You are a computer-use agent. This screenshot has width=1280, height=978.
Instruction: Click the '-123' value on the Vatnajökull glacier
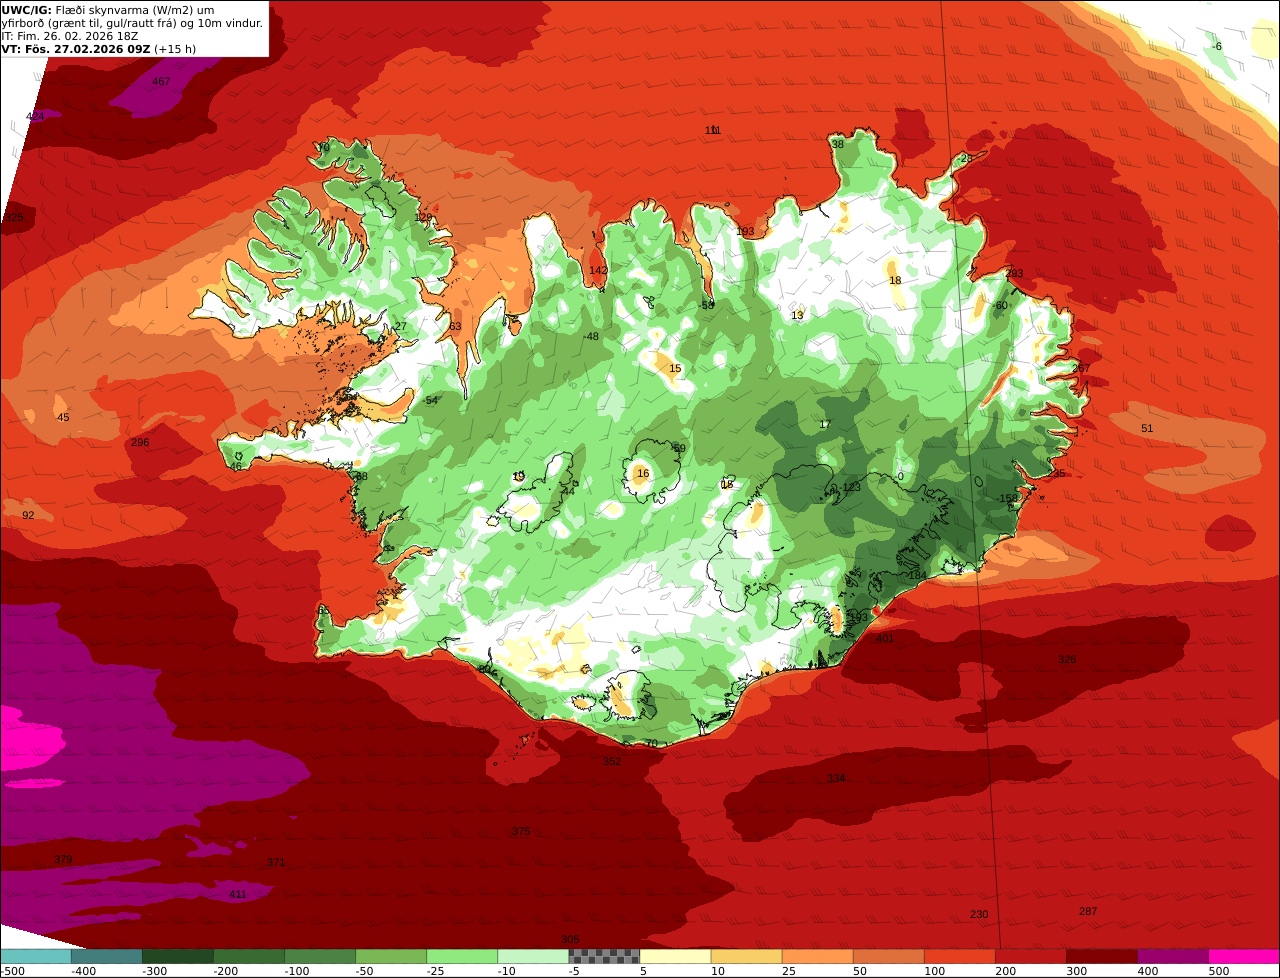[x=850, y=488]
